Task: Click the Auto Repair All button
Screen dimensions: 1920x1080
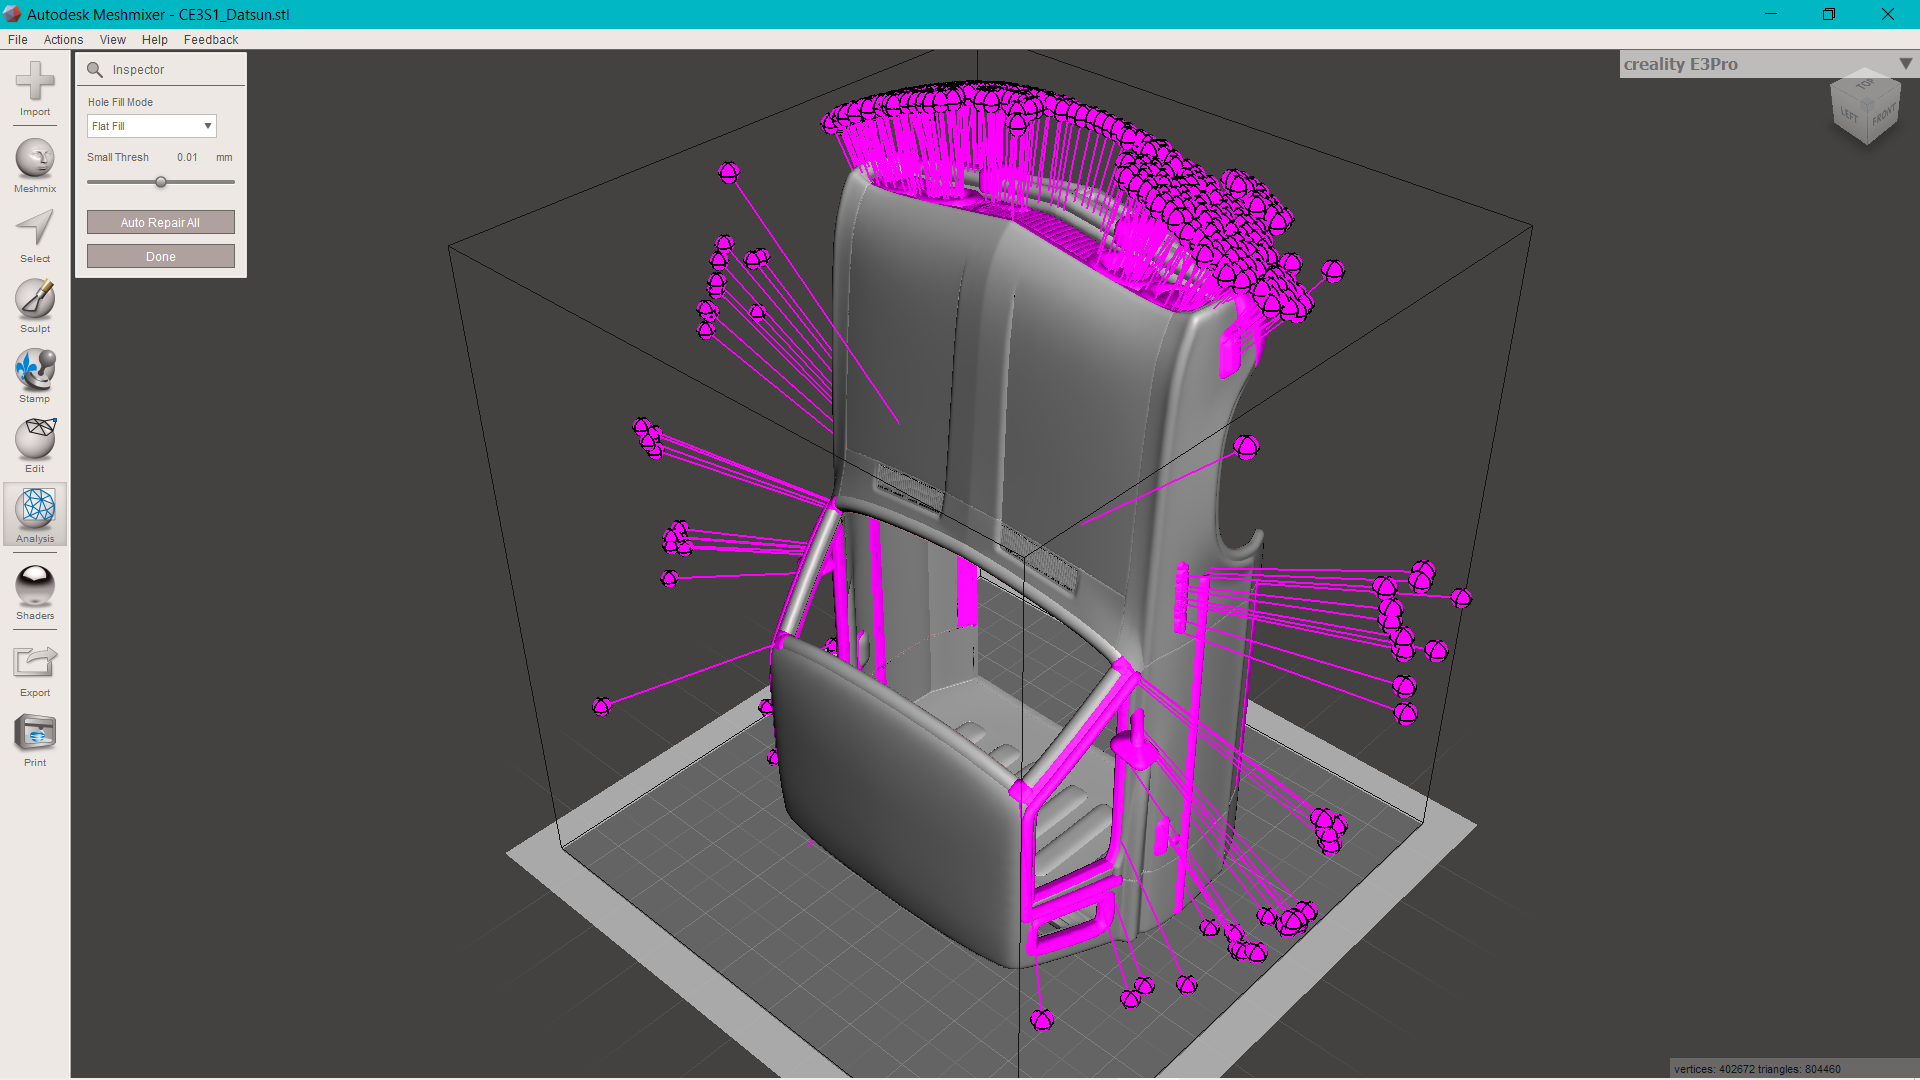Action: point(160,222)
